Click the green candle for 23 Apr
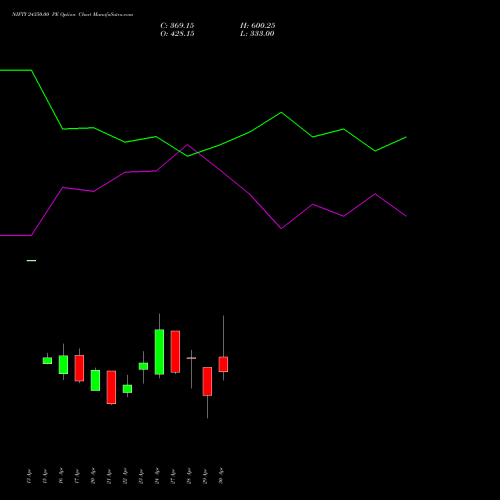 pos(143,366)
